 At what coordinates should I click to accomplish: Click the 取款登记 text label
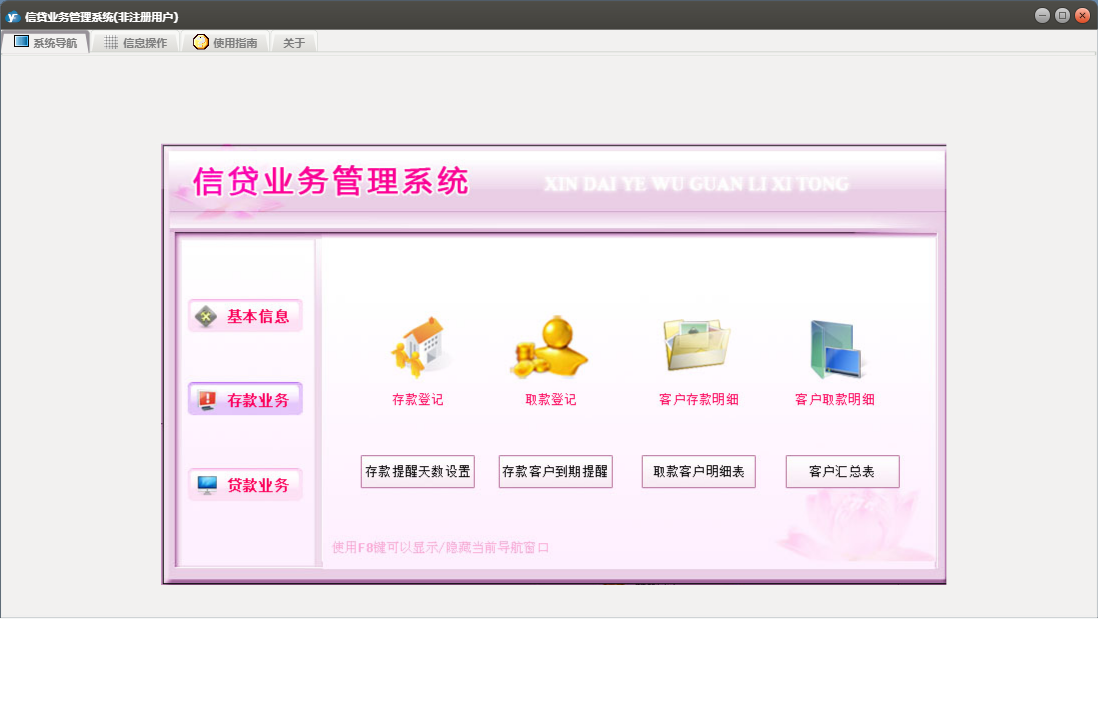[x=550, y=399]
